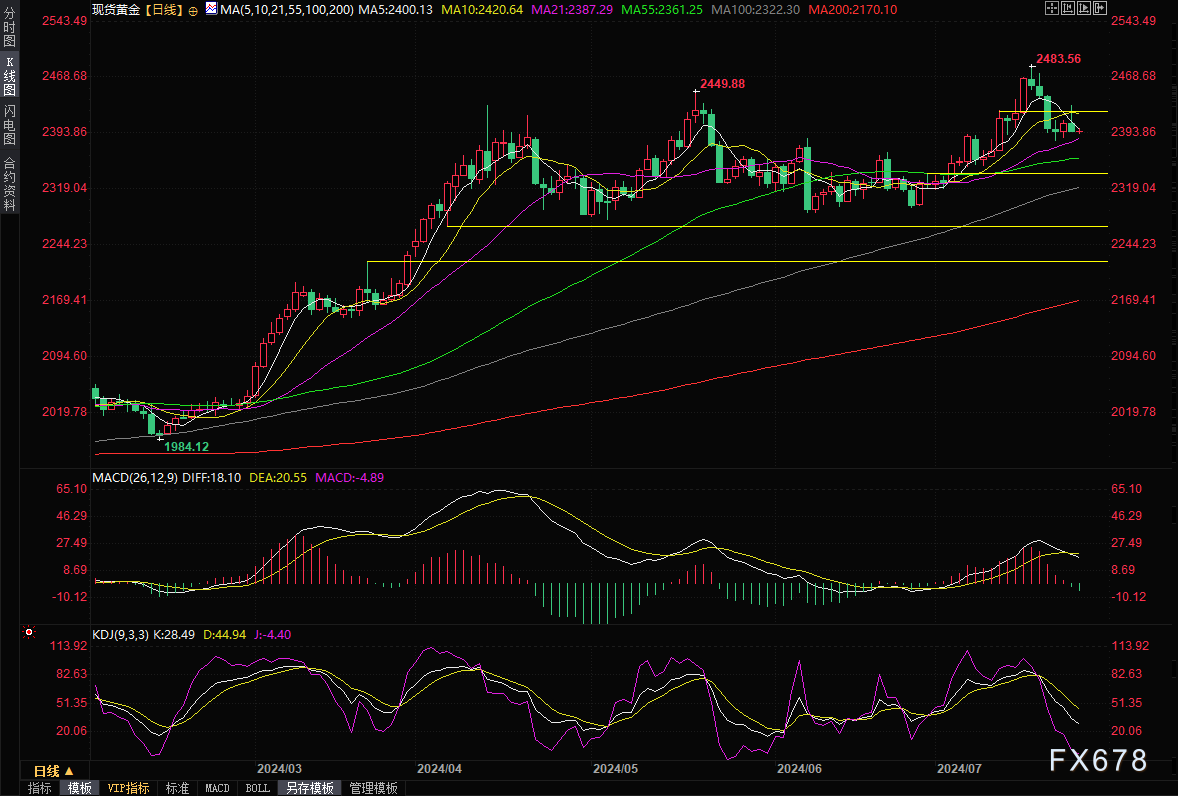Click the red sun icon near KDJ panel
The image size is (1178, 796).
[30, 633]
